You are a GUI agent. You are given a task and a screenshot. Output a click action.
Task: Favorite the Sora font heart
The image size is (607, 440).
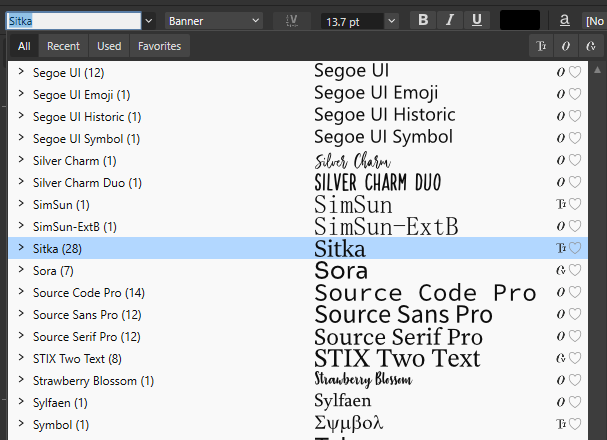pyautogui.click(x=575, y=270)
